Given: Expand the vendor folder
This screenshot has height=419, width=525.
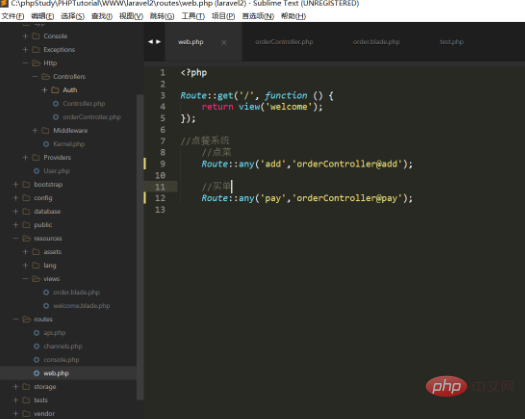Looking at the screenshot, I should click(x=15, y=414).
